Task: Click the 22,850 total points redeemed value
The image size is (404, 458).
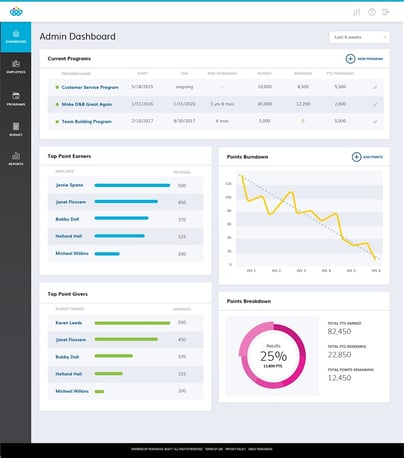Action: pyautogui.click(x=339, y=355)
